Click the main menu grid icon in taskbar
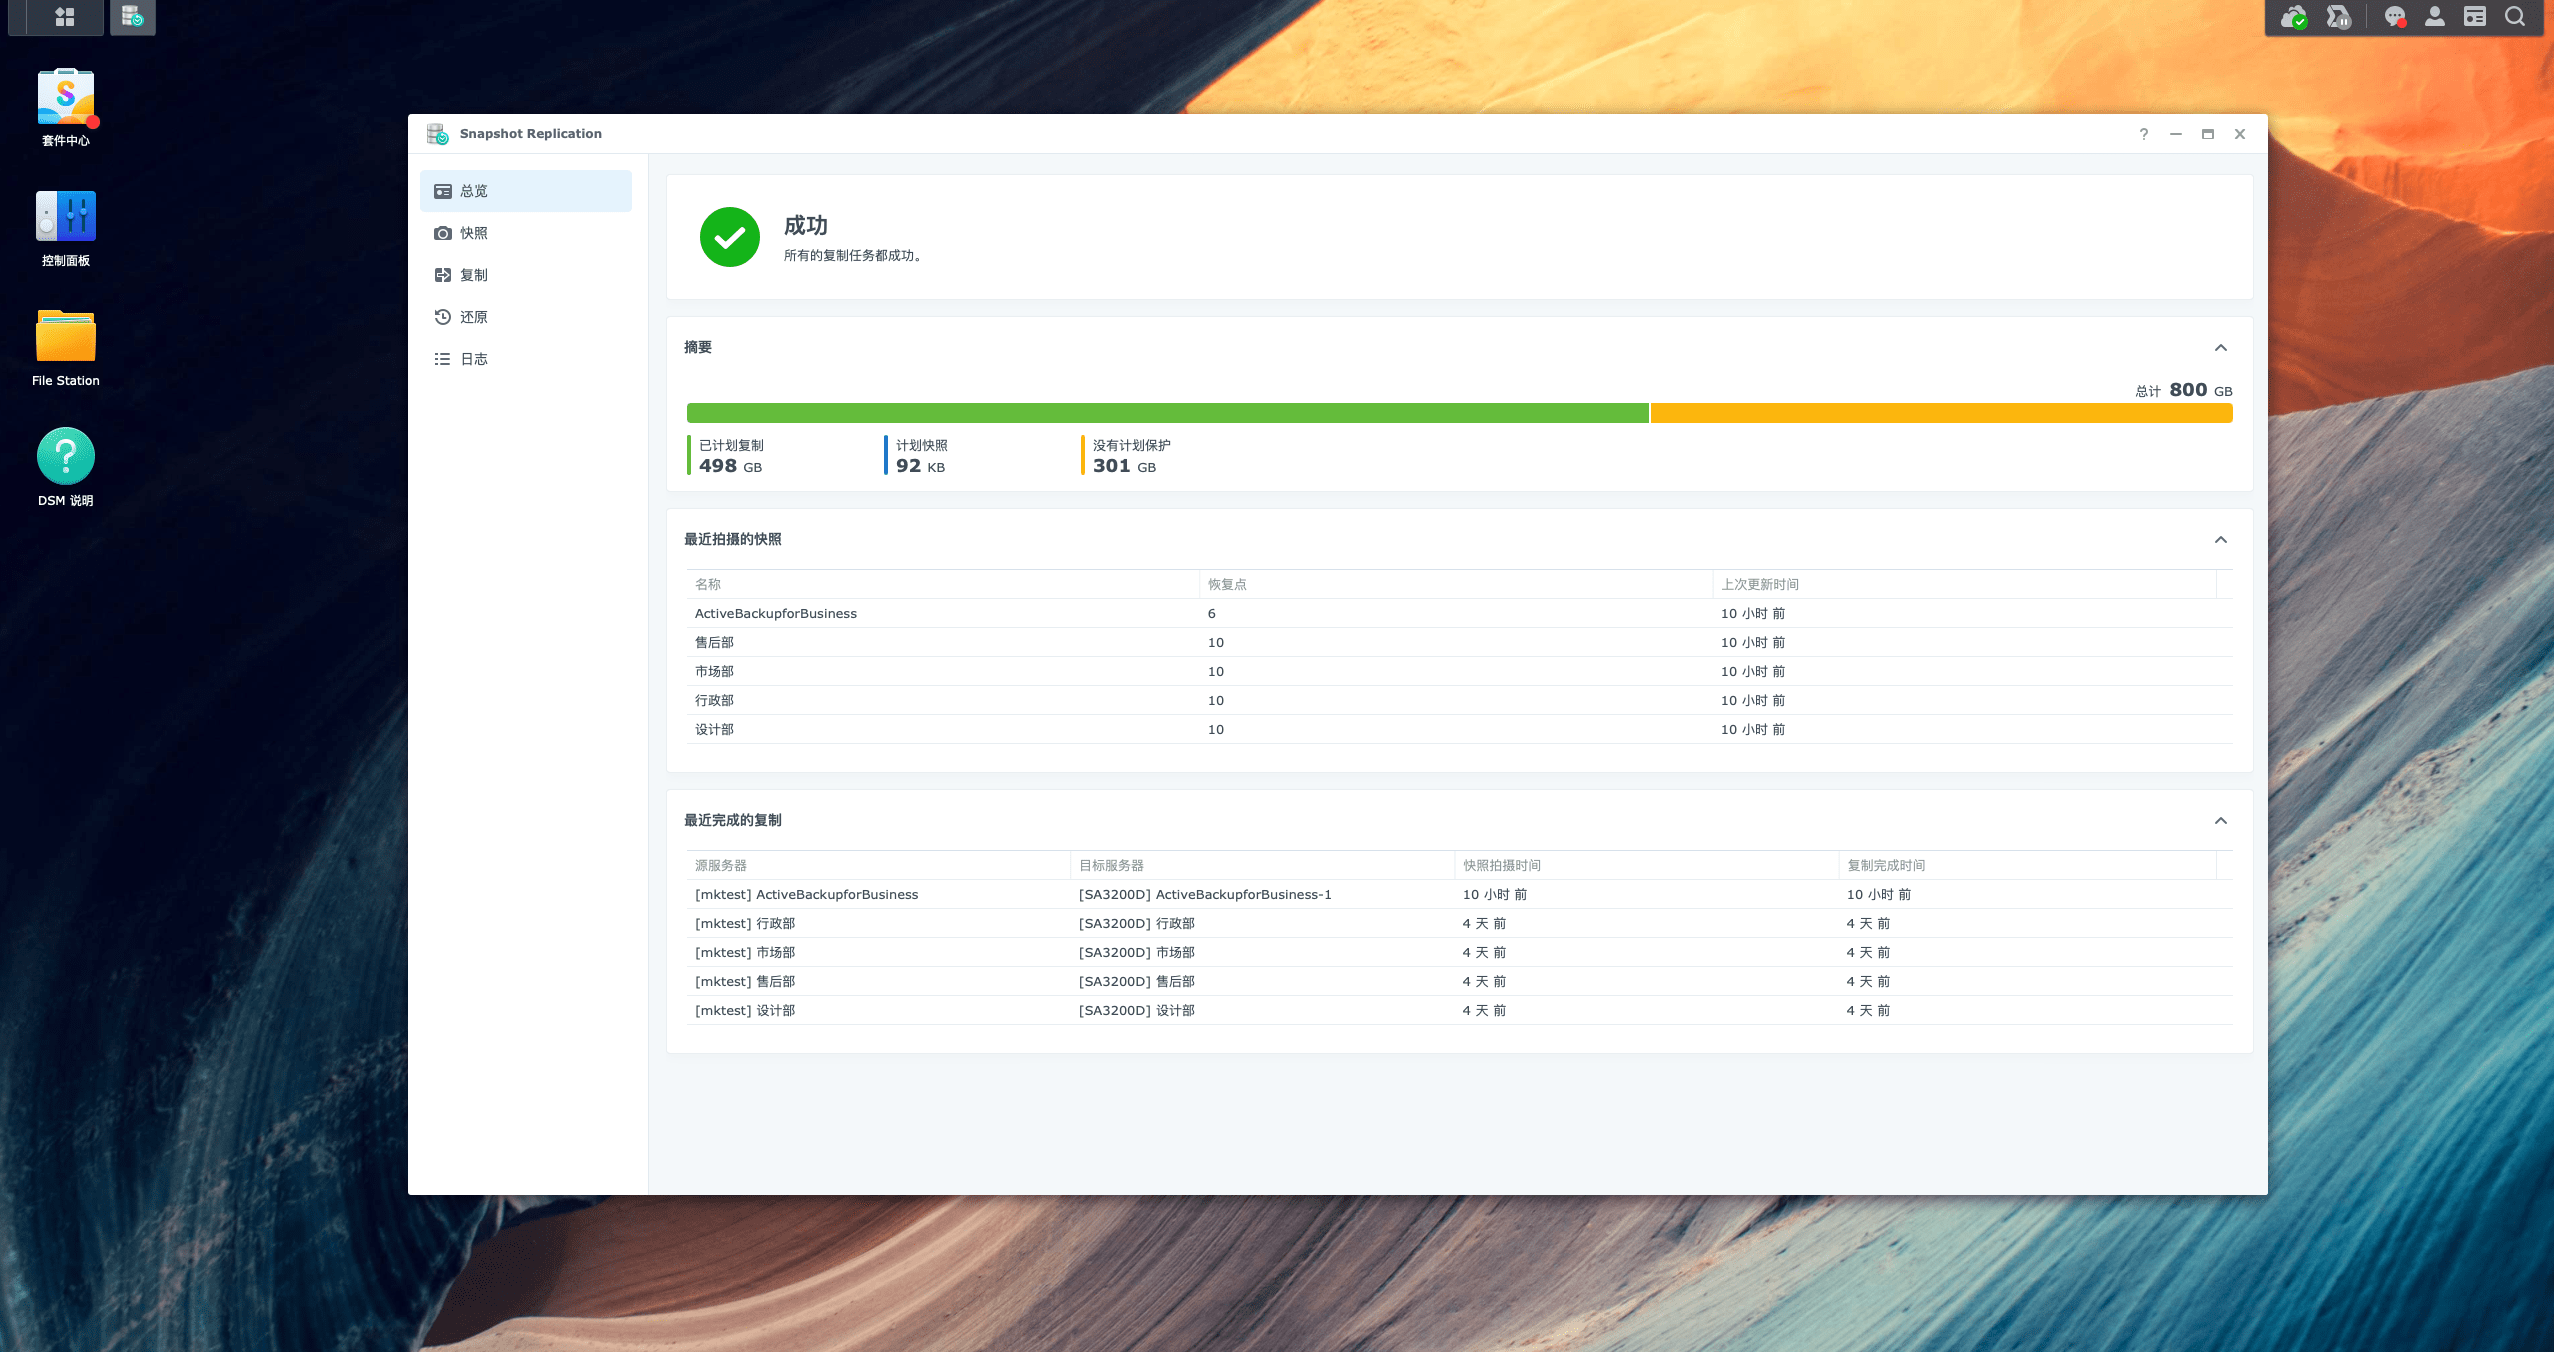2554x1352 pixels. 64,17
